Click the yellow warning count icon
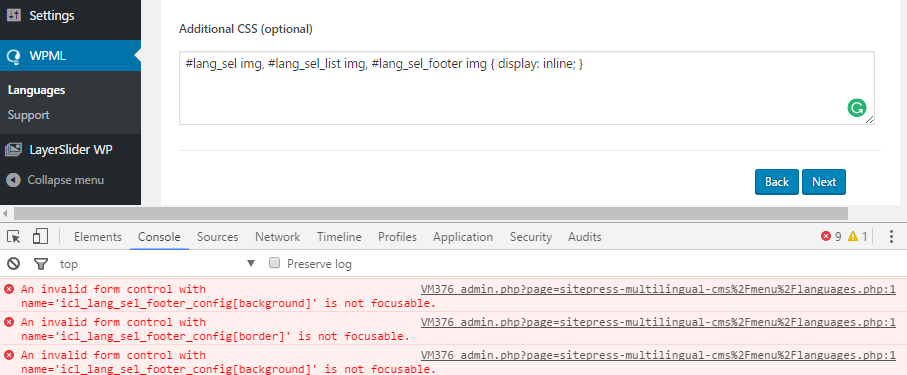Image resolution: width=907 pixels, height=375 pixels. point(853,236)
